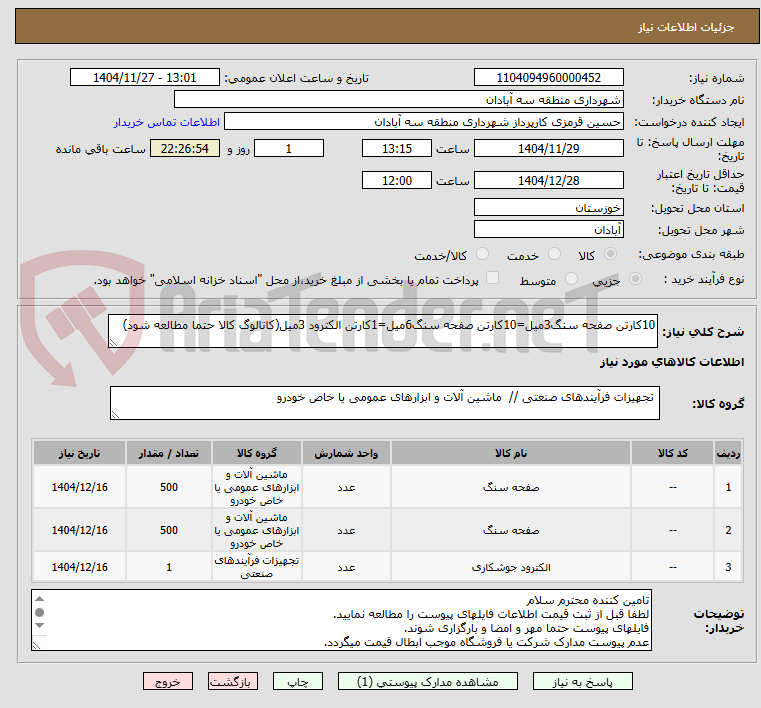Click quantity 500 in row 1

(169, 487)
